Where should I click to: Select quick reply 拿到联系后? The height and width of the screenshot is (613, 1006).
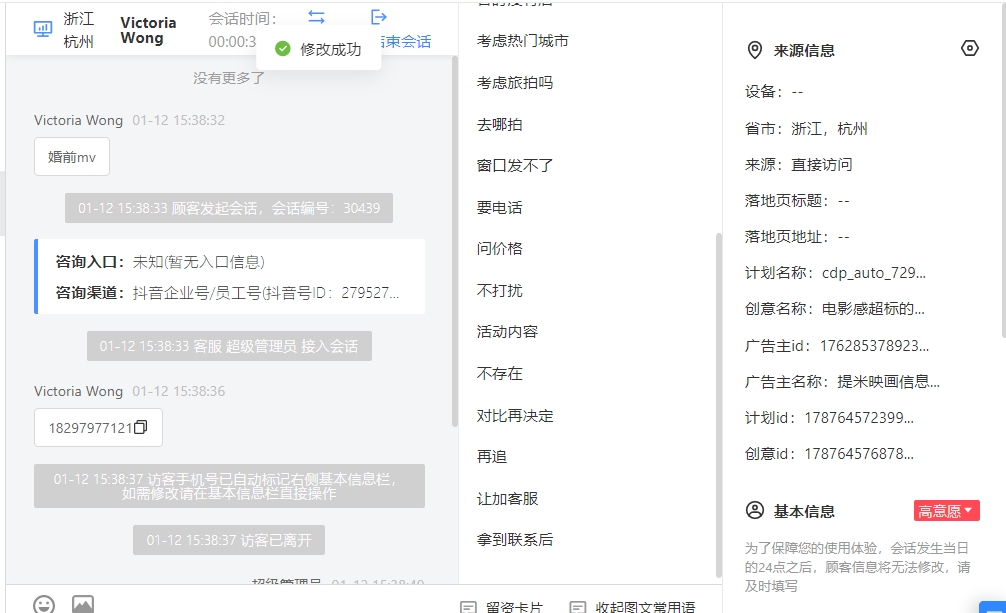pos(515,540)
